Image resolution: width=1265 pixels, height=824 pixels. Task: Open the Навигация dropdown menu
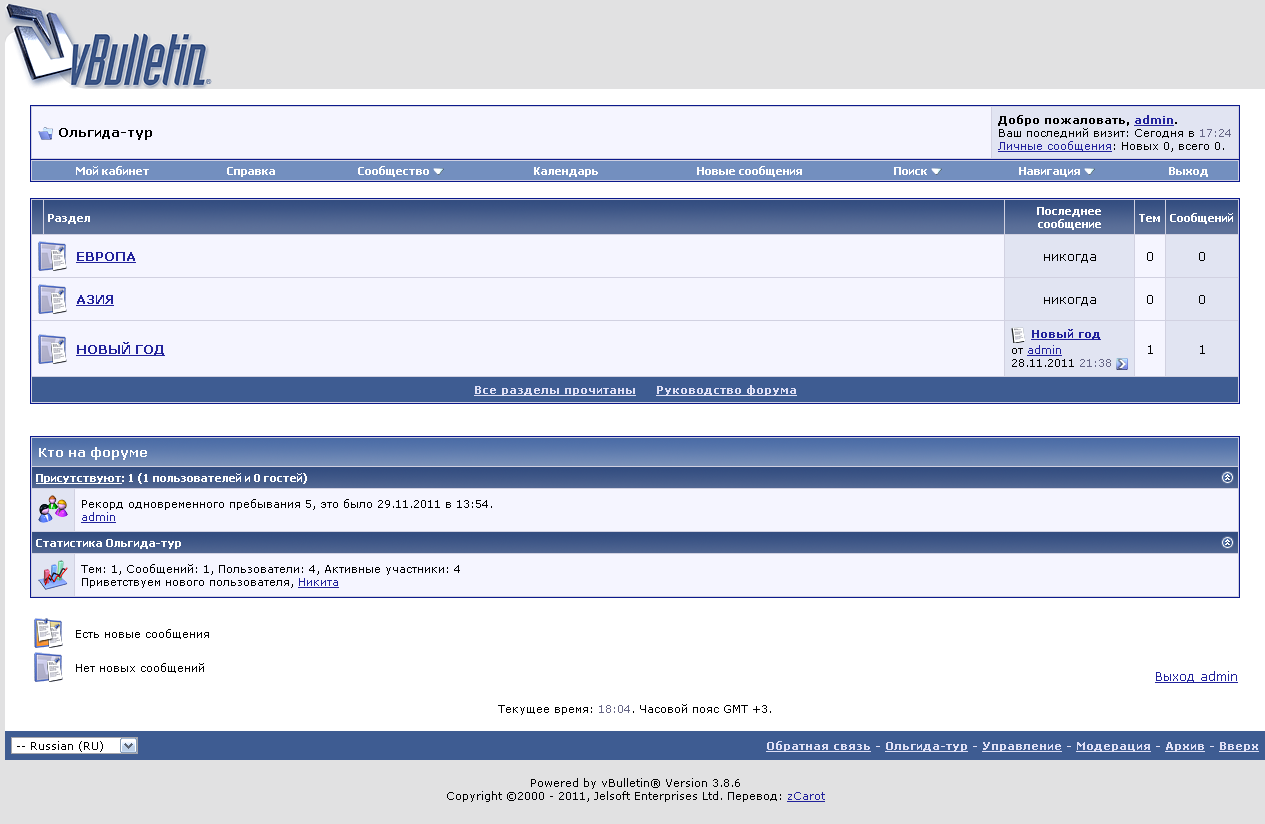[1056, 171]
